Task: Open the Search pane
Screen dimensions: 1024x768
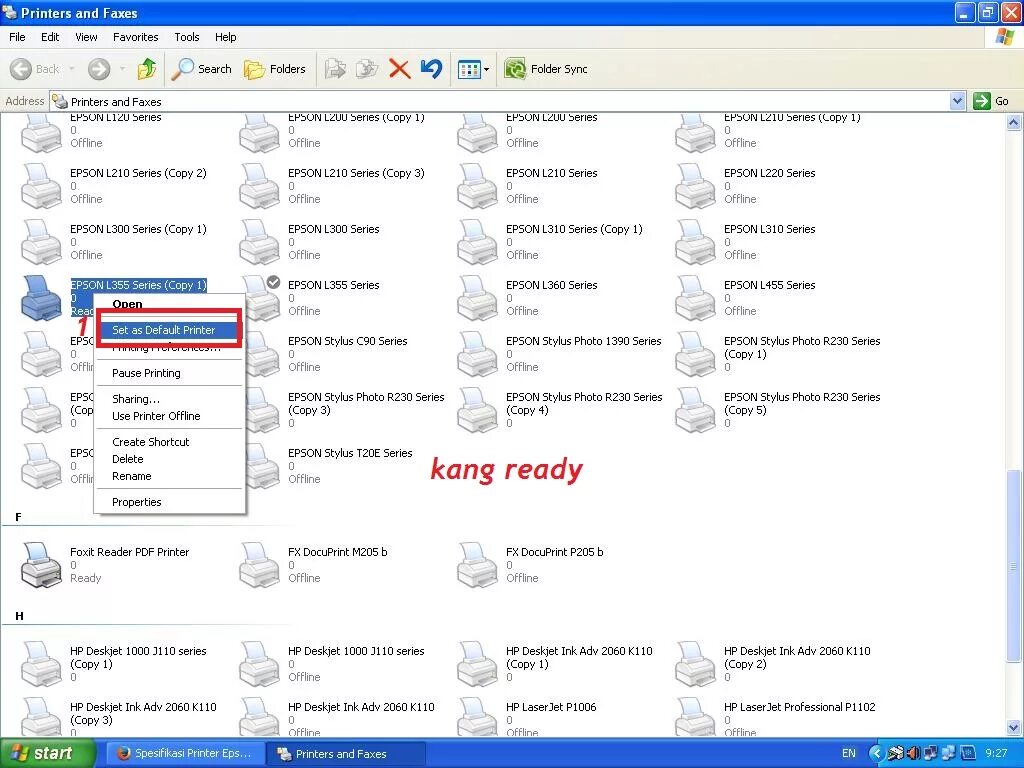Action: (x=201, y=69)
